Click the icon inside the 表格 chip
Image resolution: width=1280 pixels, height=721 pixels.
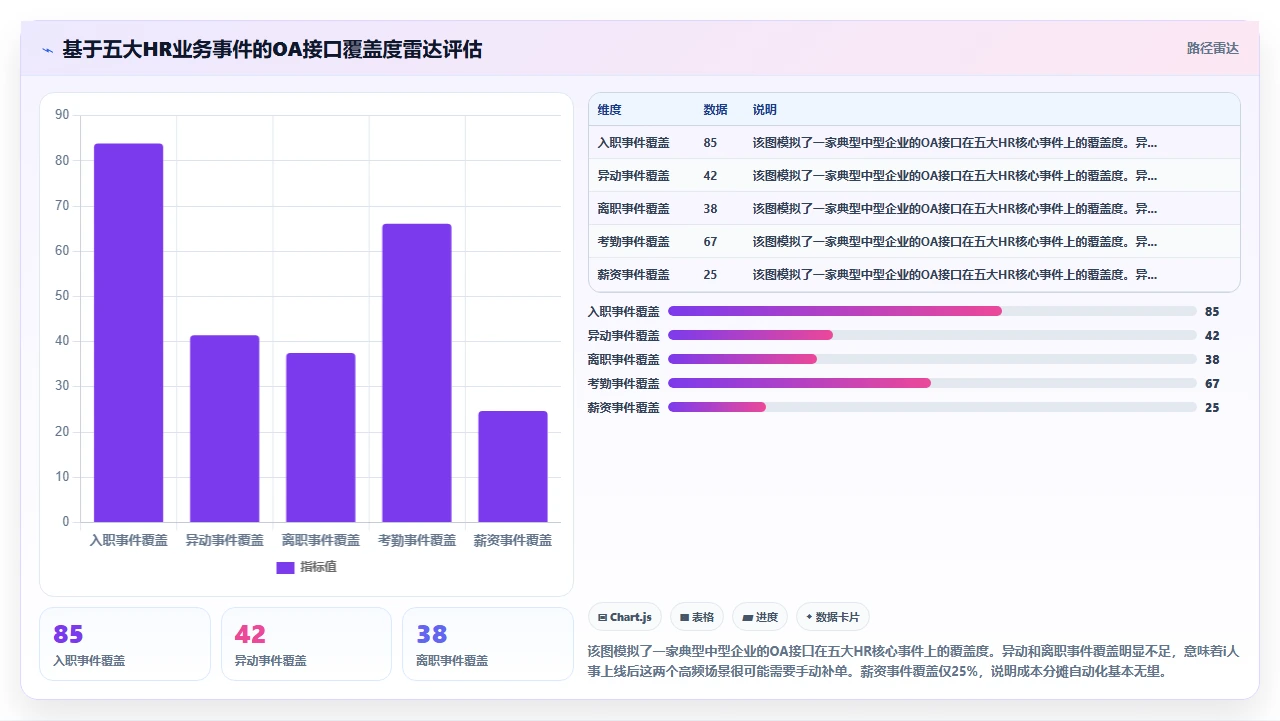(x=685, y=618)
